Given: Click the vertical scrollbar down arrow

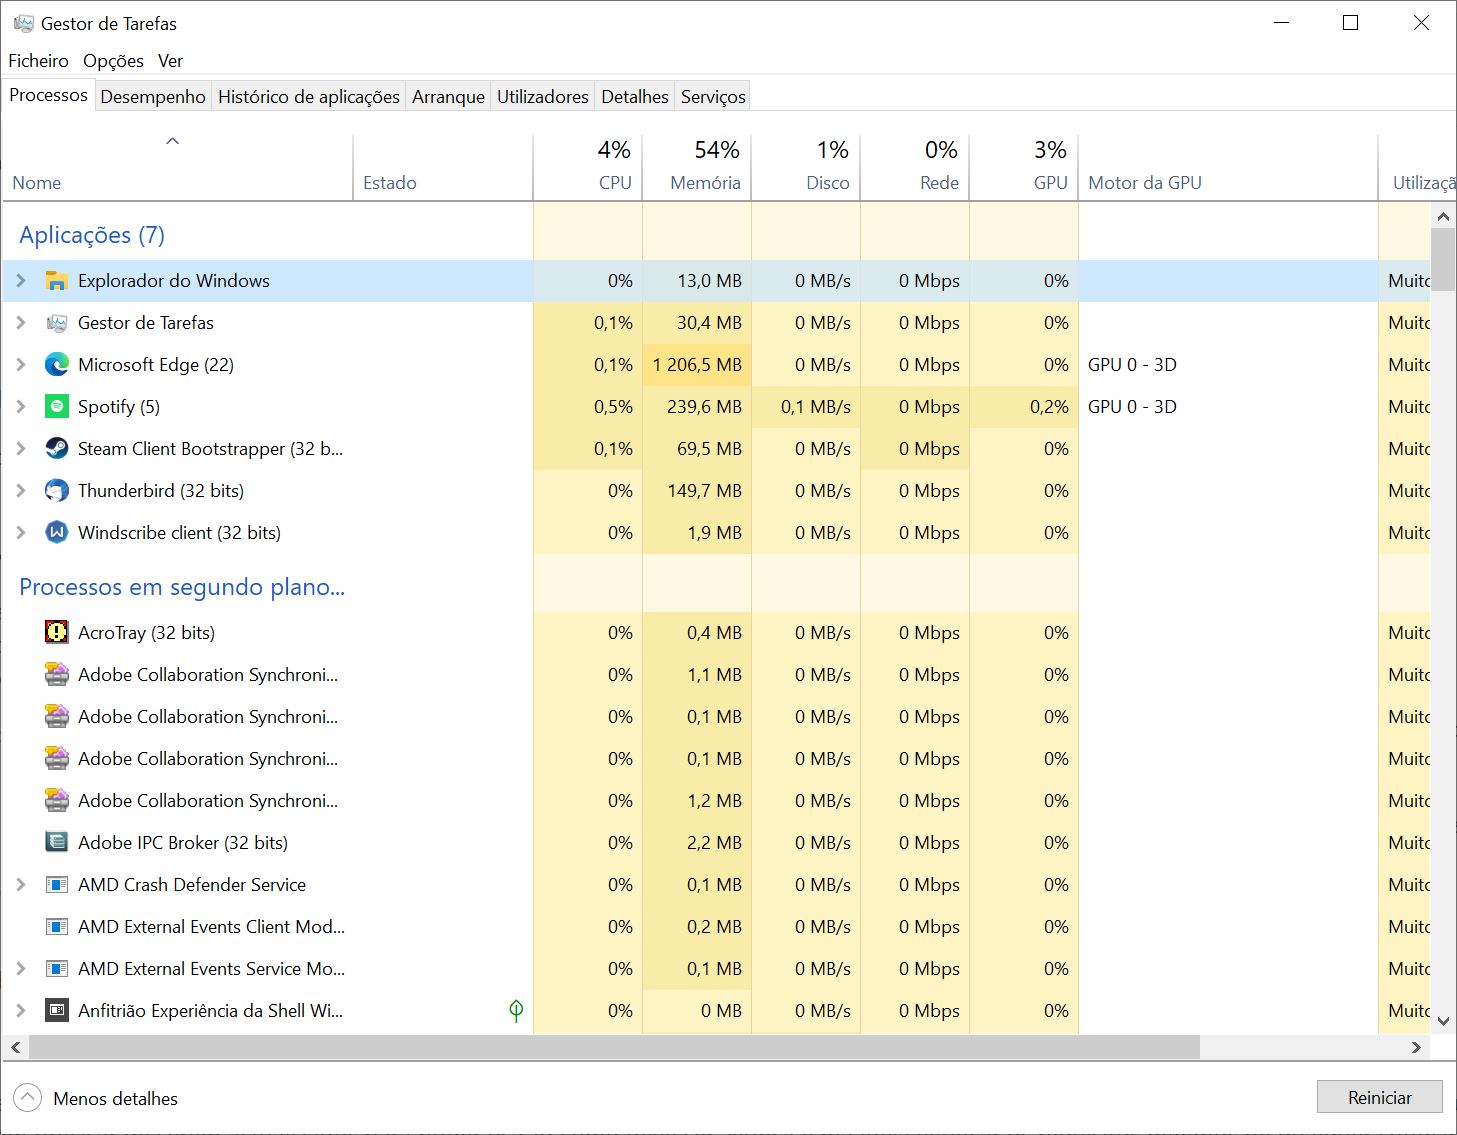Looking at the screenshot, I should [1443, 1021].
